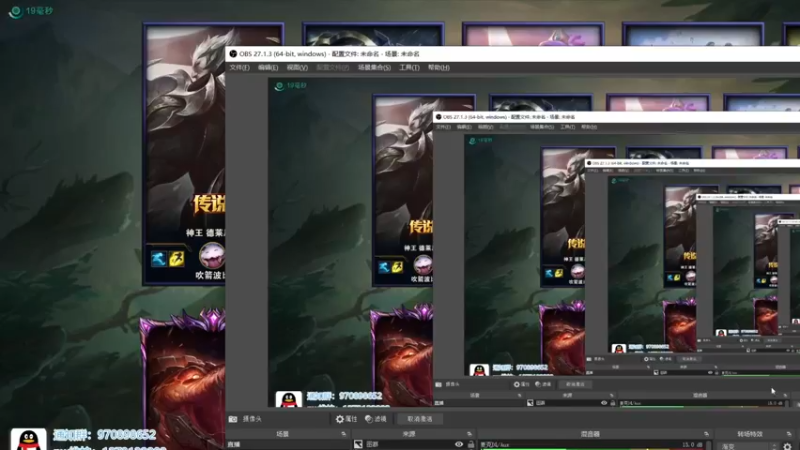Click the 转场特效 panel header title
Screen dimensions: 800x450
(749, 434)
